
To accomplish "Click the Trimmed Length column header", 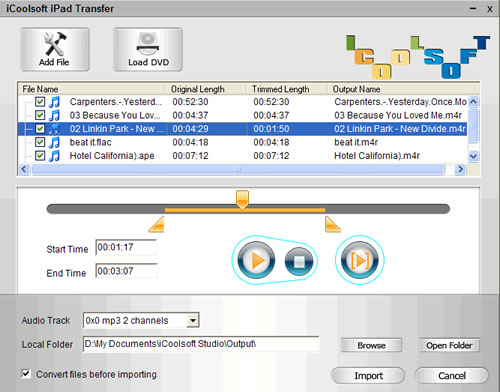I will tap(287, 89).
